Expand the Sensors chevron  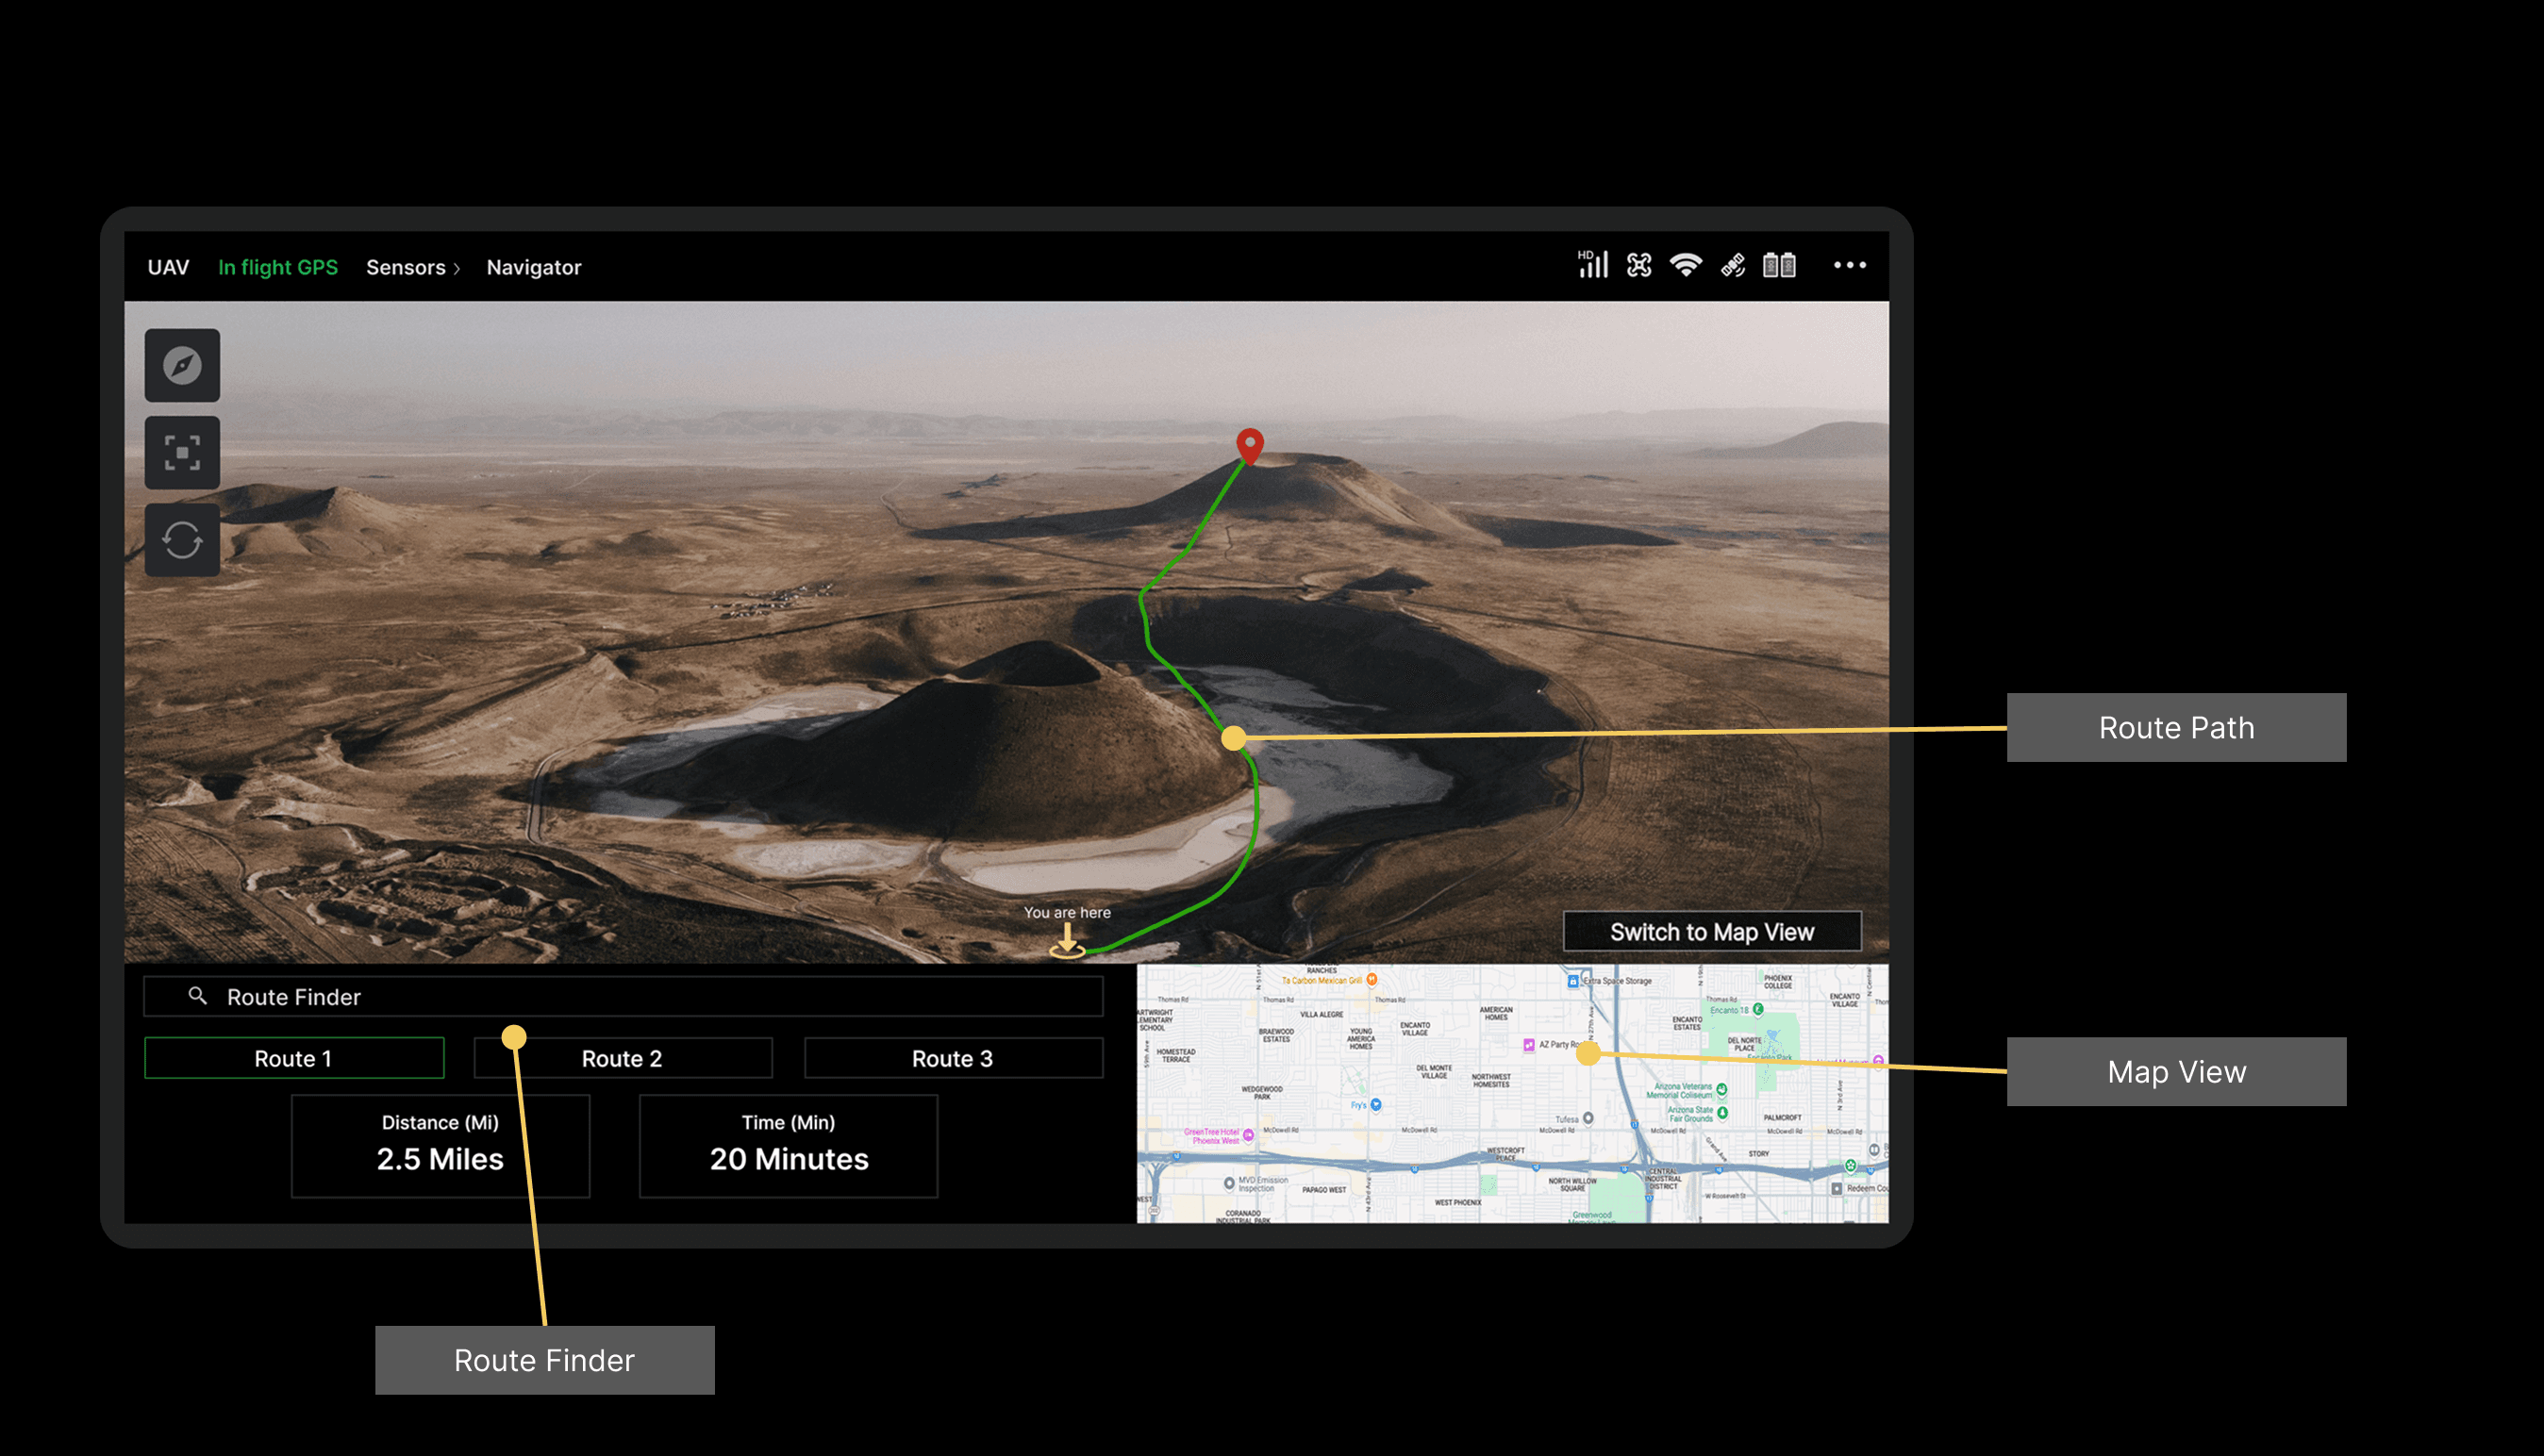(457, 268)
